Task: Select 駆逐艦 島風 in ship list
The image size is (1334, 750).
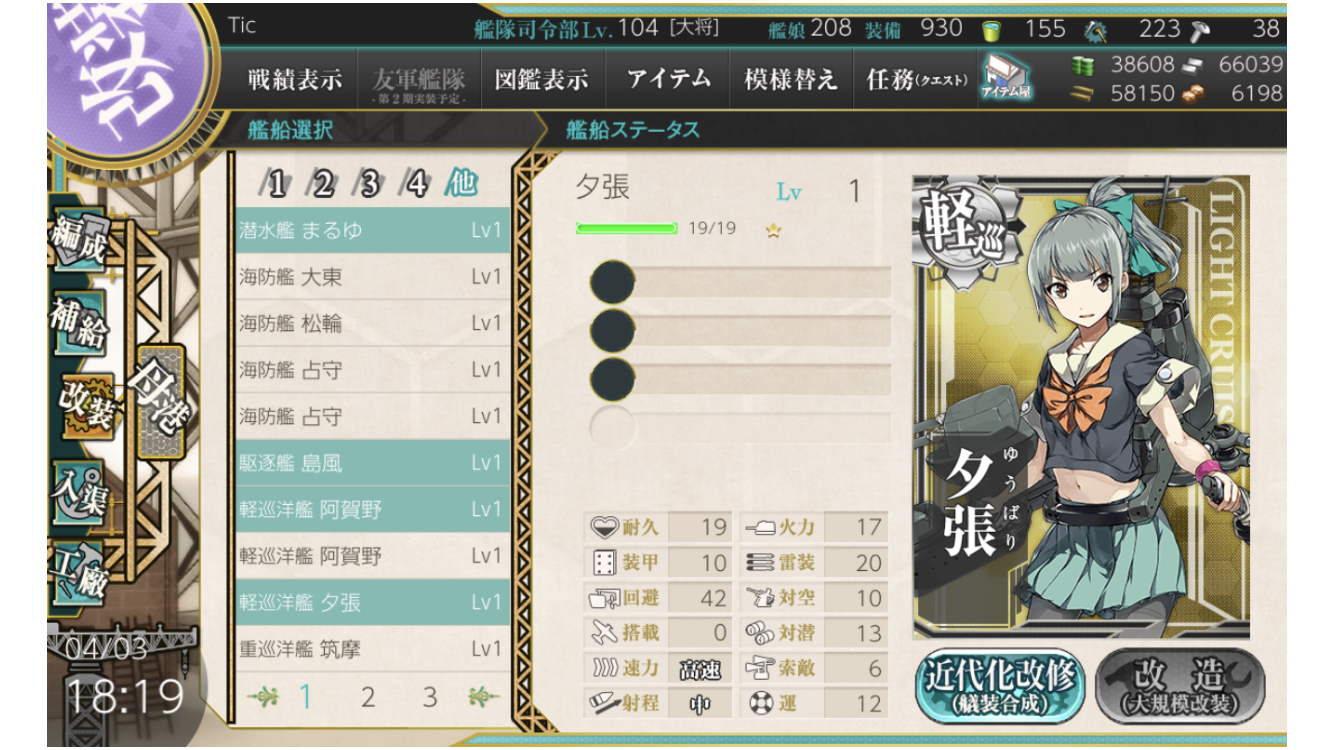Action: tap(373, 463)
